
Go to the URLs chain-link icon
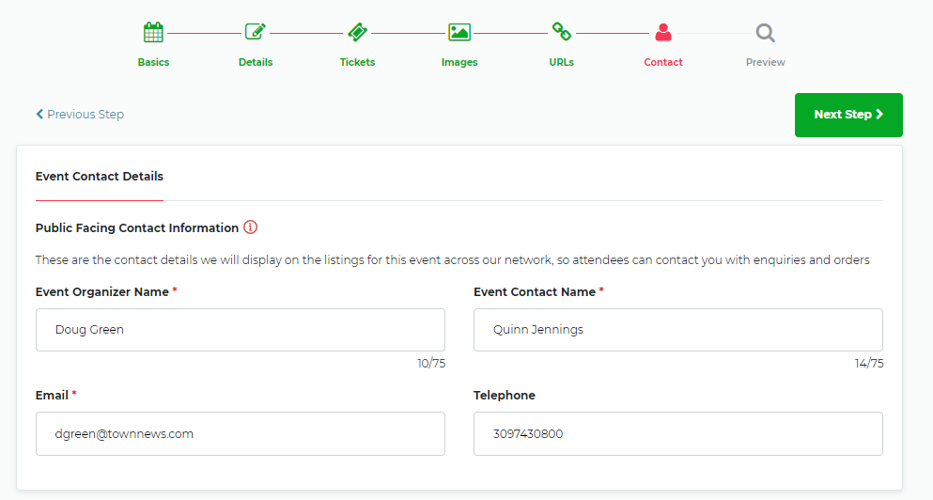(561, 32)
